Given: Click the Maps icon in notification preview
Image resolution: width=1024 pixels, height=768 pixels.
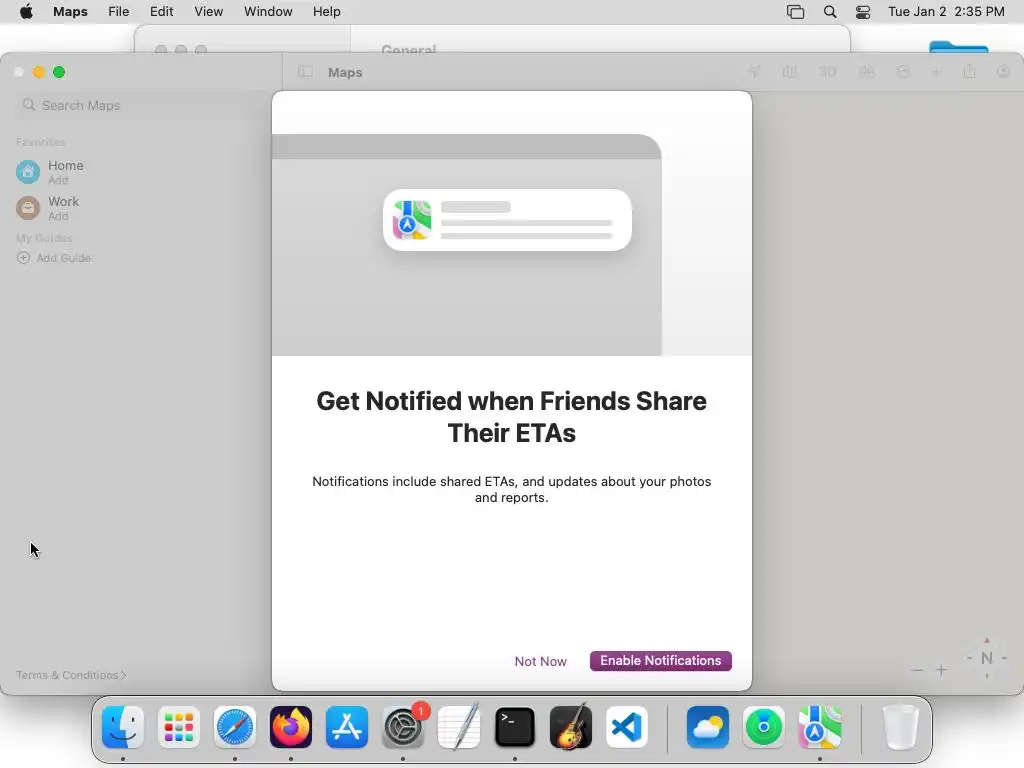Looking at the screenshot, I should 411,220.
